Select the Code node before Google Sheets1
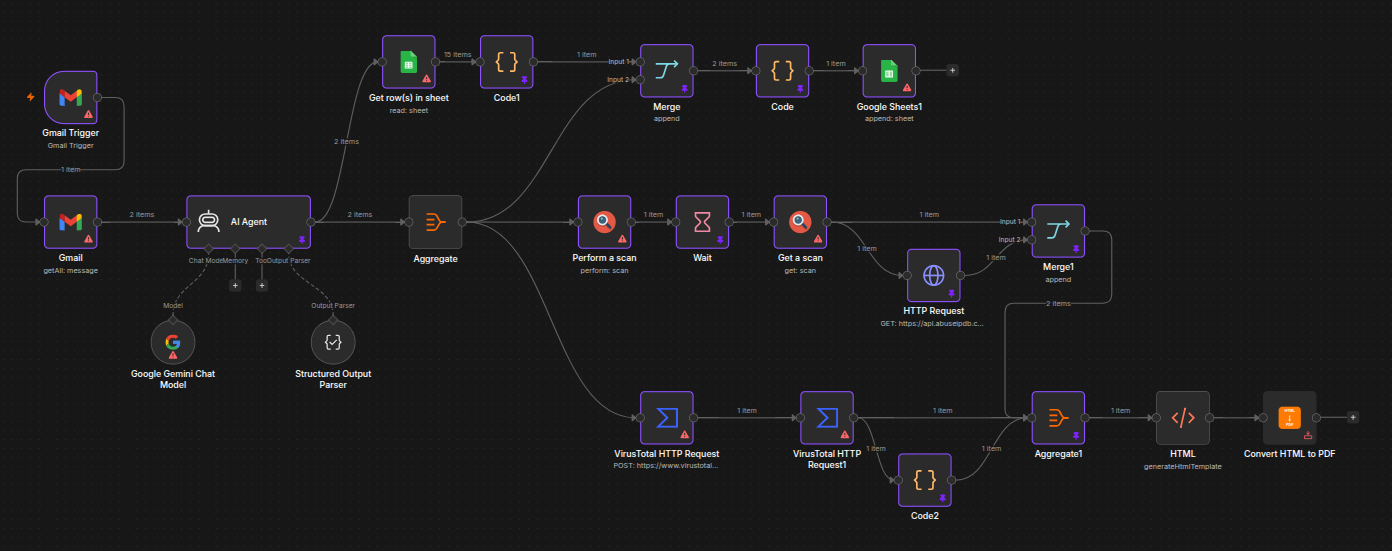The image size is (1392, 551). [782, 70]
